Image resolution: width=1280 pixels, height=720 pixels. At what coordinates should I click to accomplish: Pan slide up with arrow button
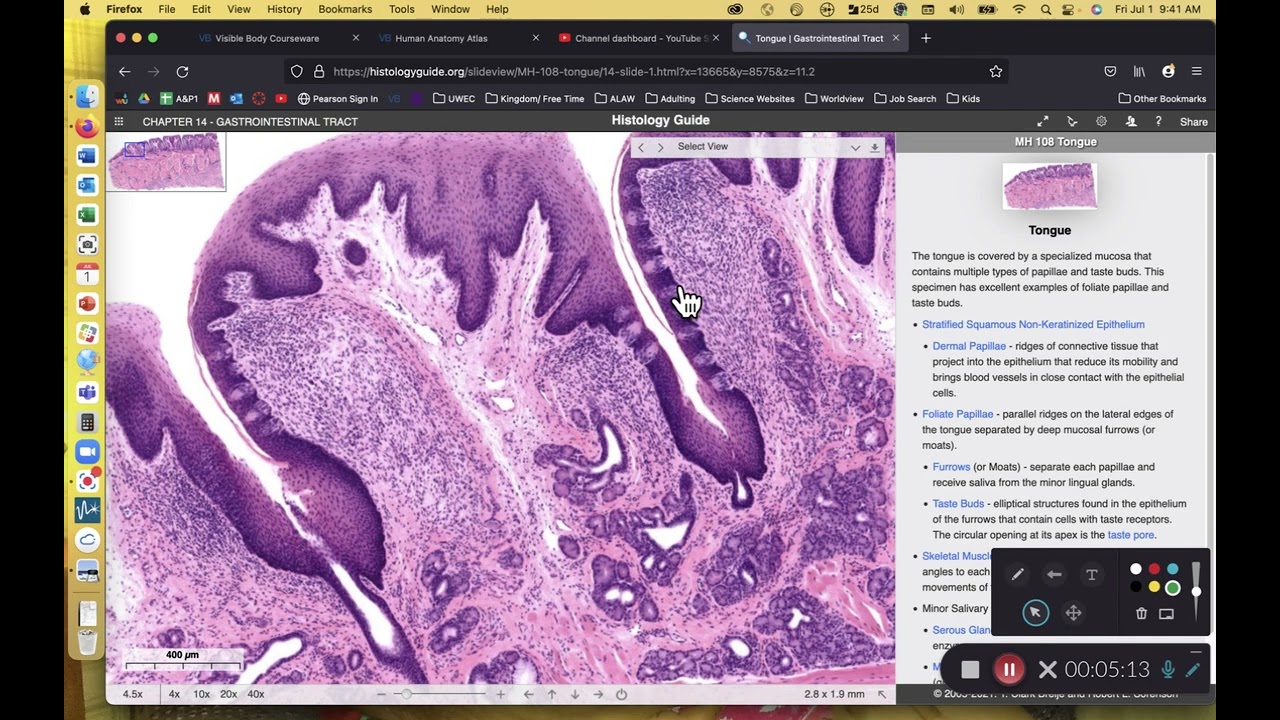[551, 694]
